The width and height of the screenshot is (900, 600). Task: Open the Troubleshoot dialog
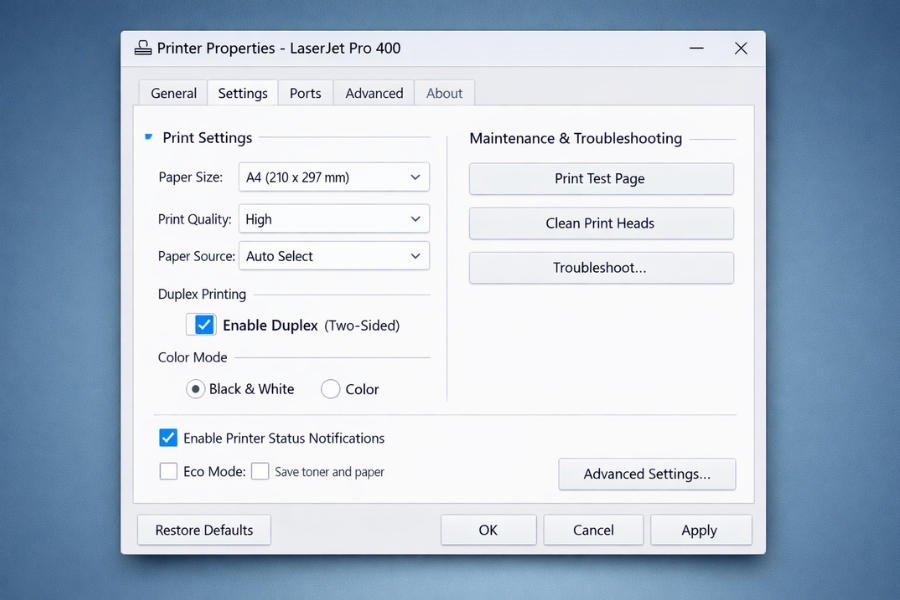pos(600,268)
